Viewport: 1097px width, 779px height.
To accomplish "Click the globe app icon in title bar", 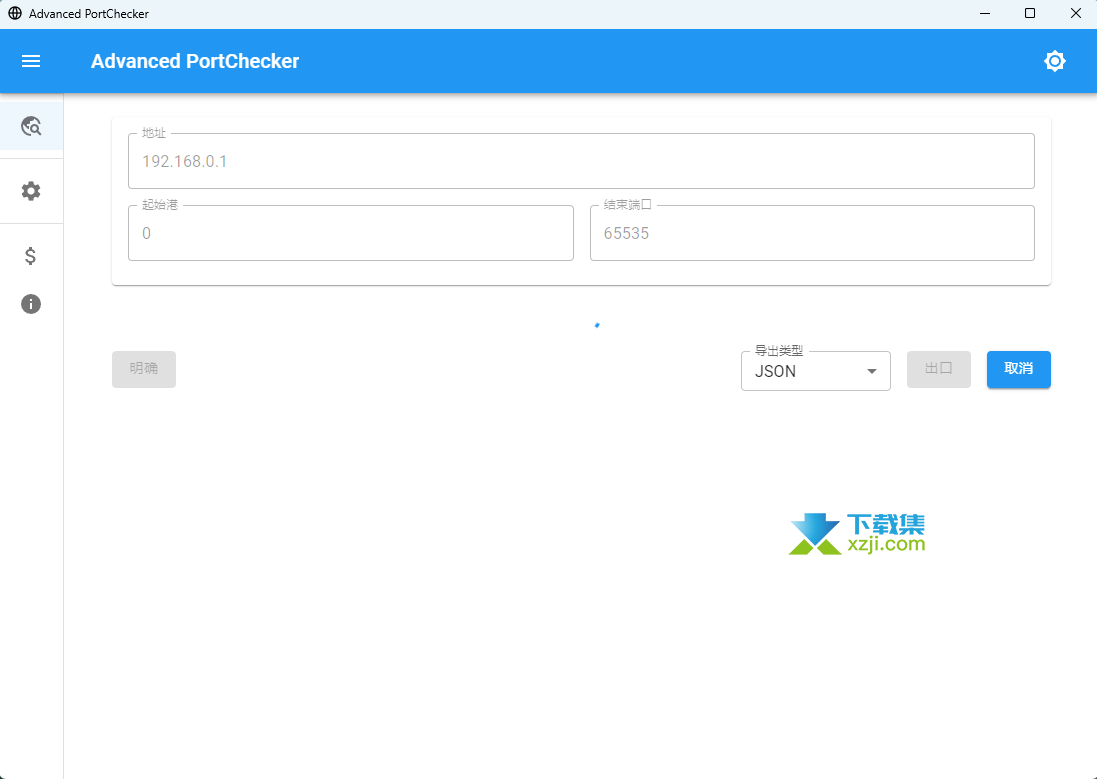I will (15, 13).
